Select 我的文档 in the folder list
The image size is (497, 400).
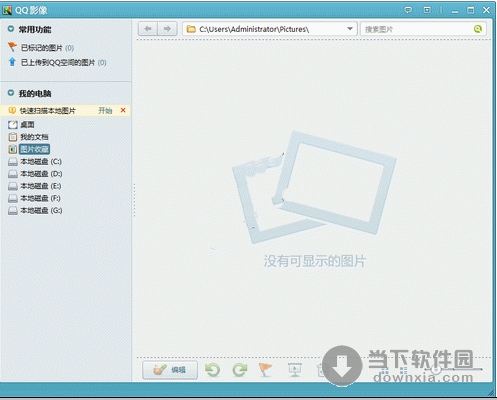pyautogui.click(x=34, y=137)
